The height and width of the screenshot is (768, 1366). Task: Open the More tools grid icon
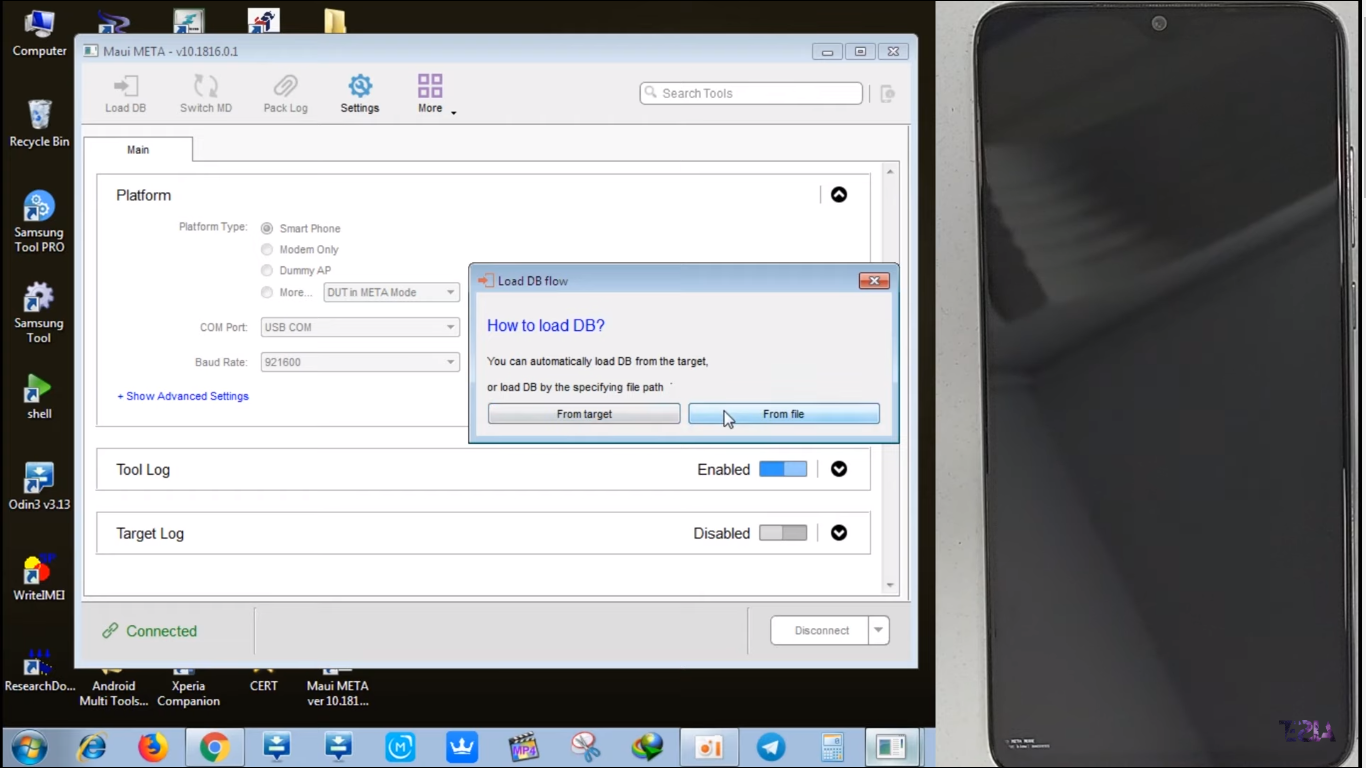coord(430,86)
